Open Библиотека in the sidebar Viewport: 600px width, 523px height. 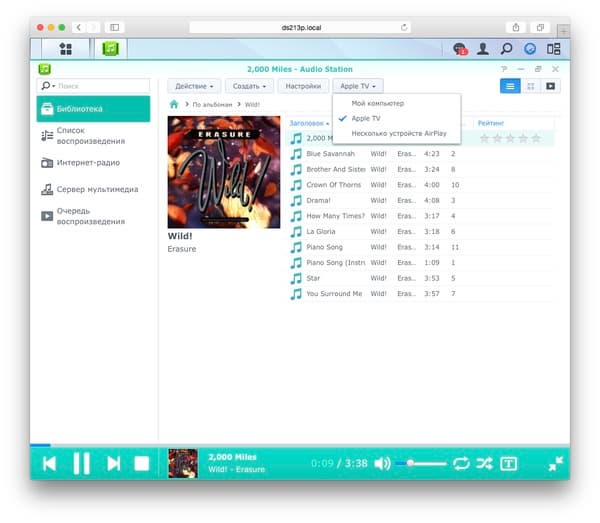(x=93, y=109)
